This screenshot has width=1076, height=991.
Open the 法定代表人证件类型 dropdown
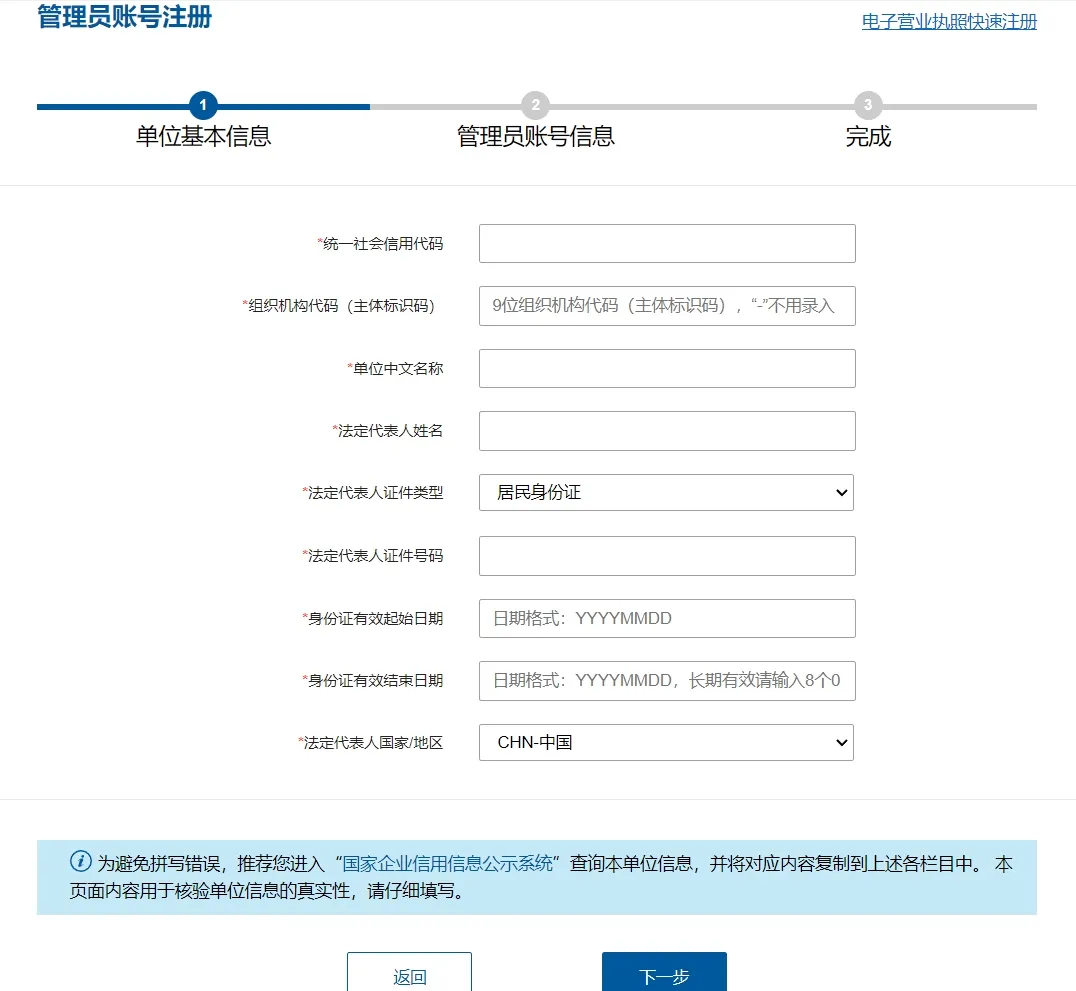point(666,493)
